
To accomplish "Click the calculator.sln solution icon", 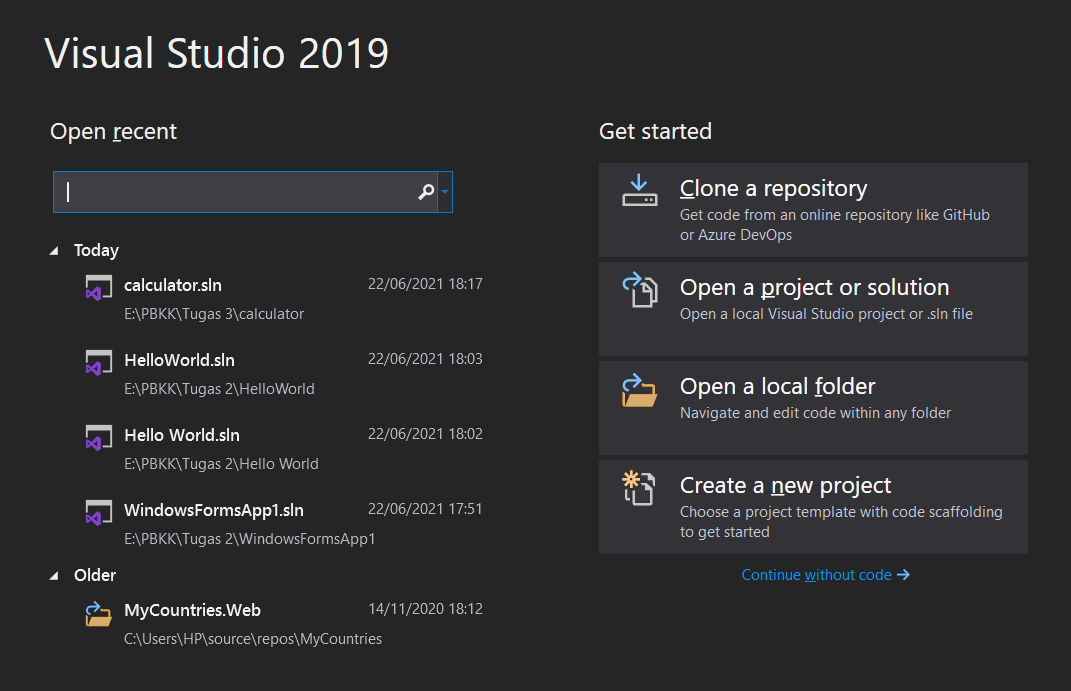I will (98, 287).
